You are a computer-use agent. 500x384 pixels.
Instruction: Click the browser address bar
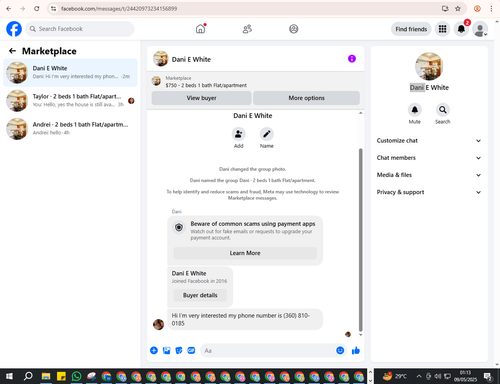click(x=247, y=9)
